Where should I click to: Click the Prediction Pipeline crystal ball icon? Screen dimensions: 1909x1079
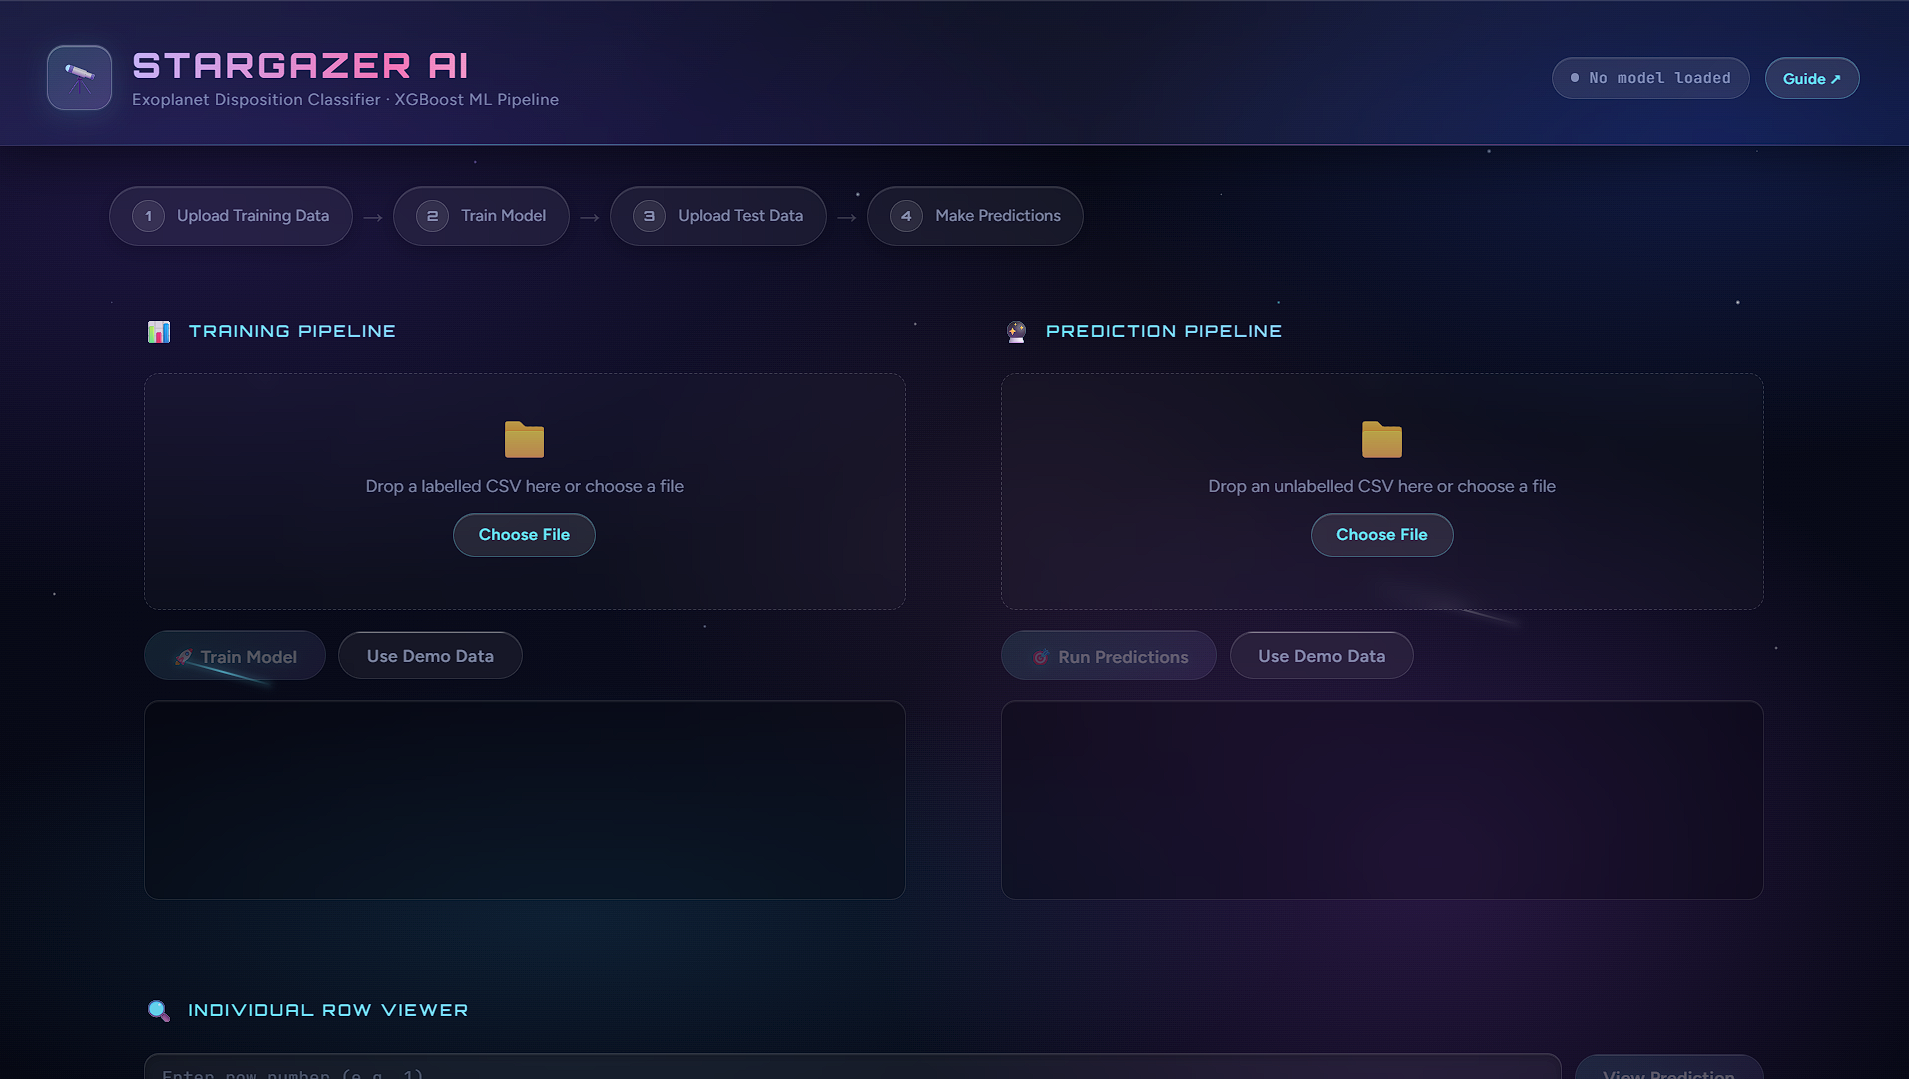coord(1016,332)
